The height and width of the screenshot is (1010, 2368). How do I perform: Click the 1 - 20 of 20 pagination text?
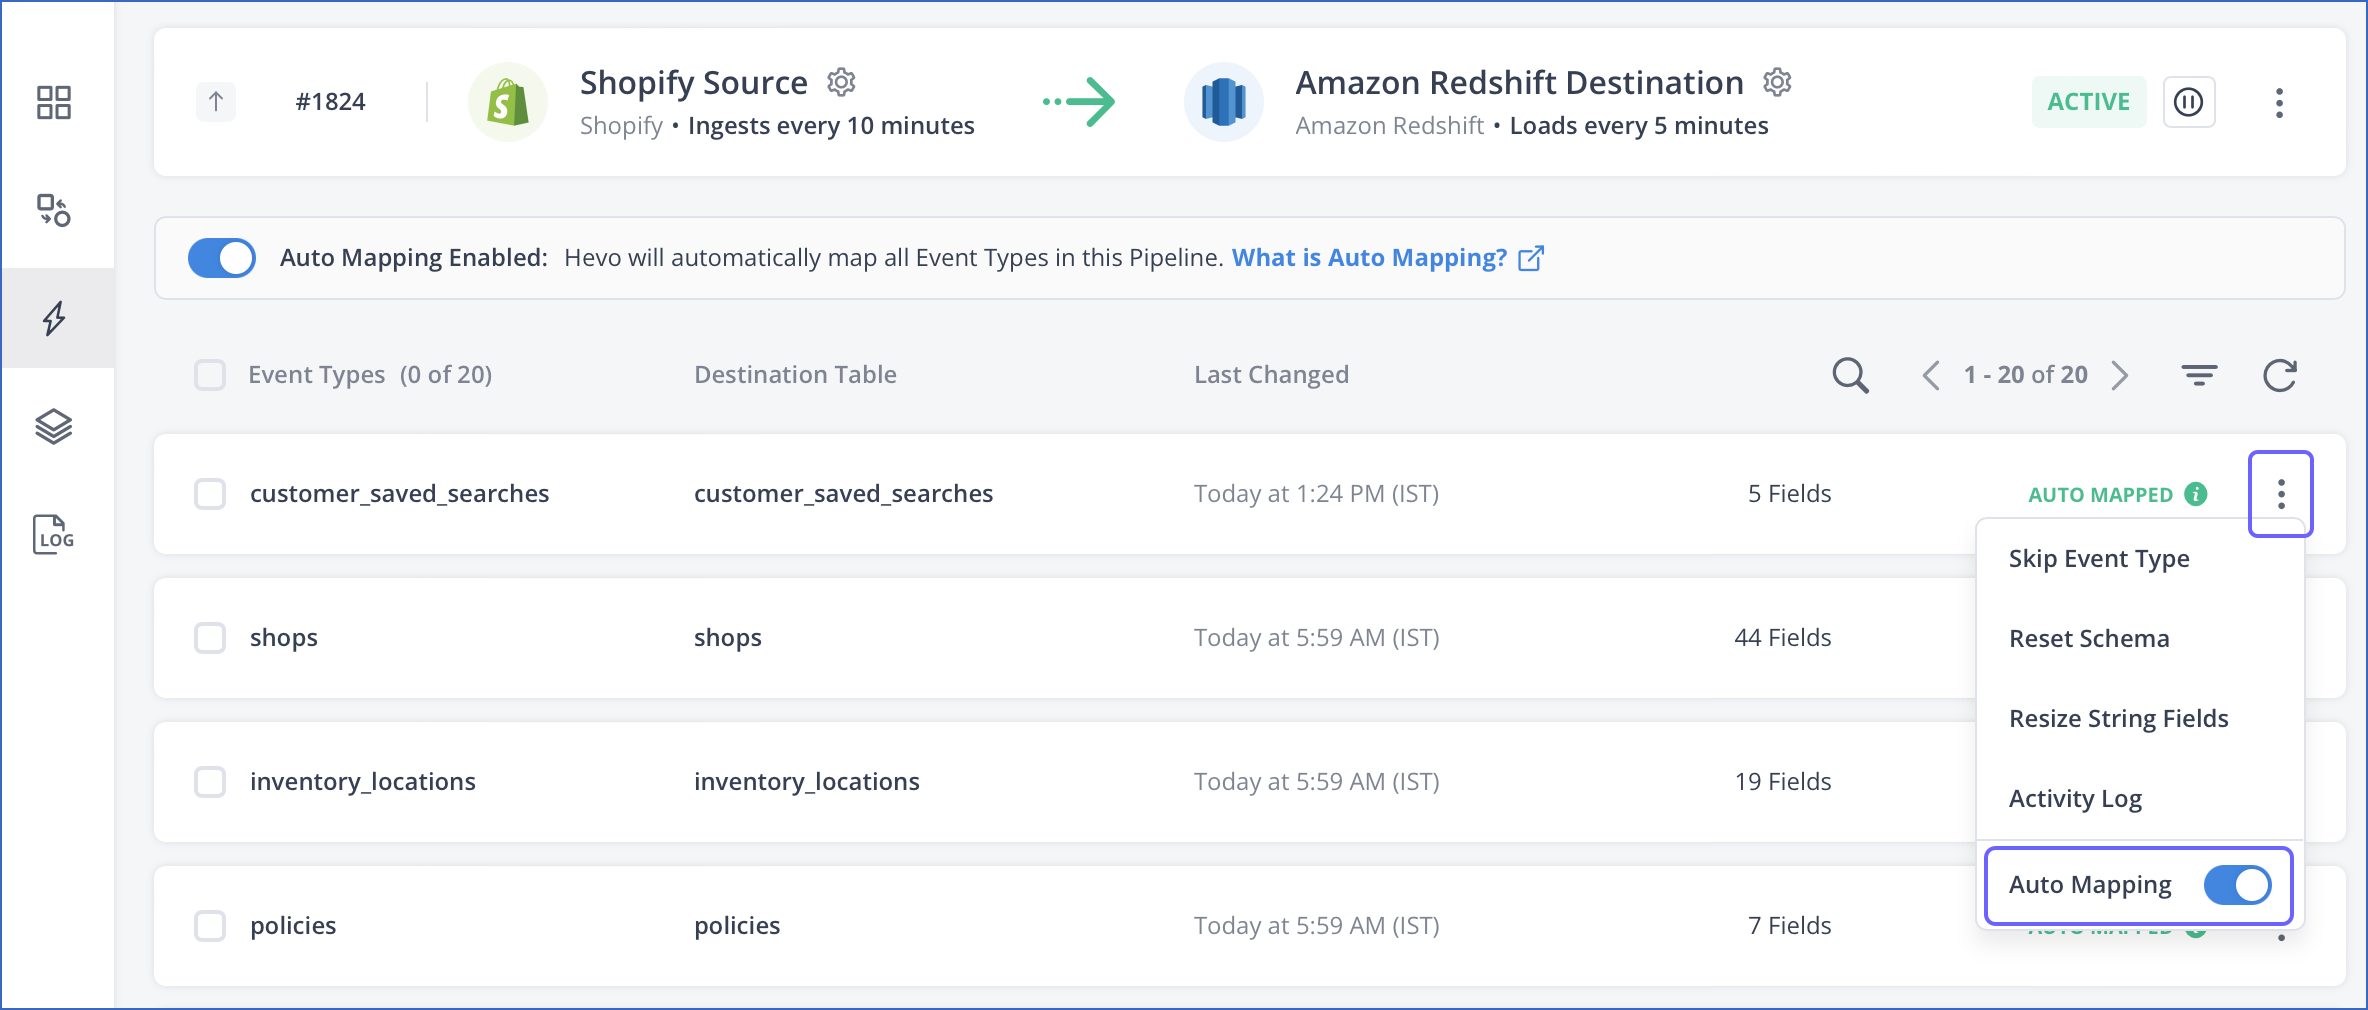pos(2025,375)
